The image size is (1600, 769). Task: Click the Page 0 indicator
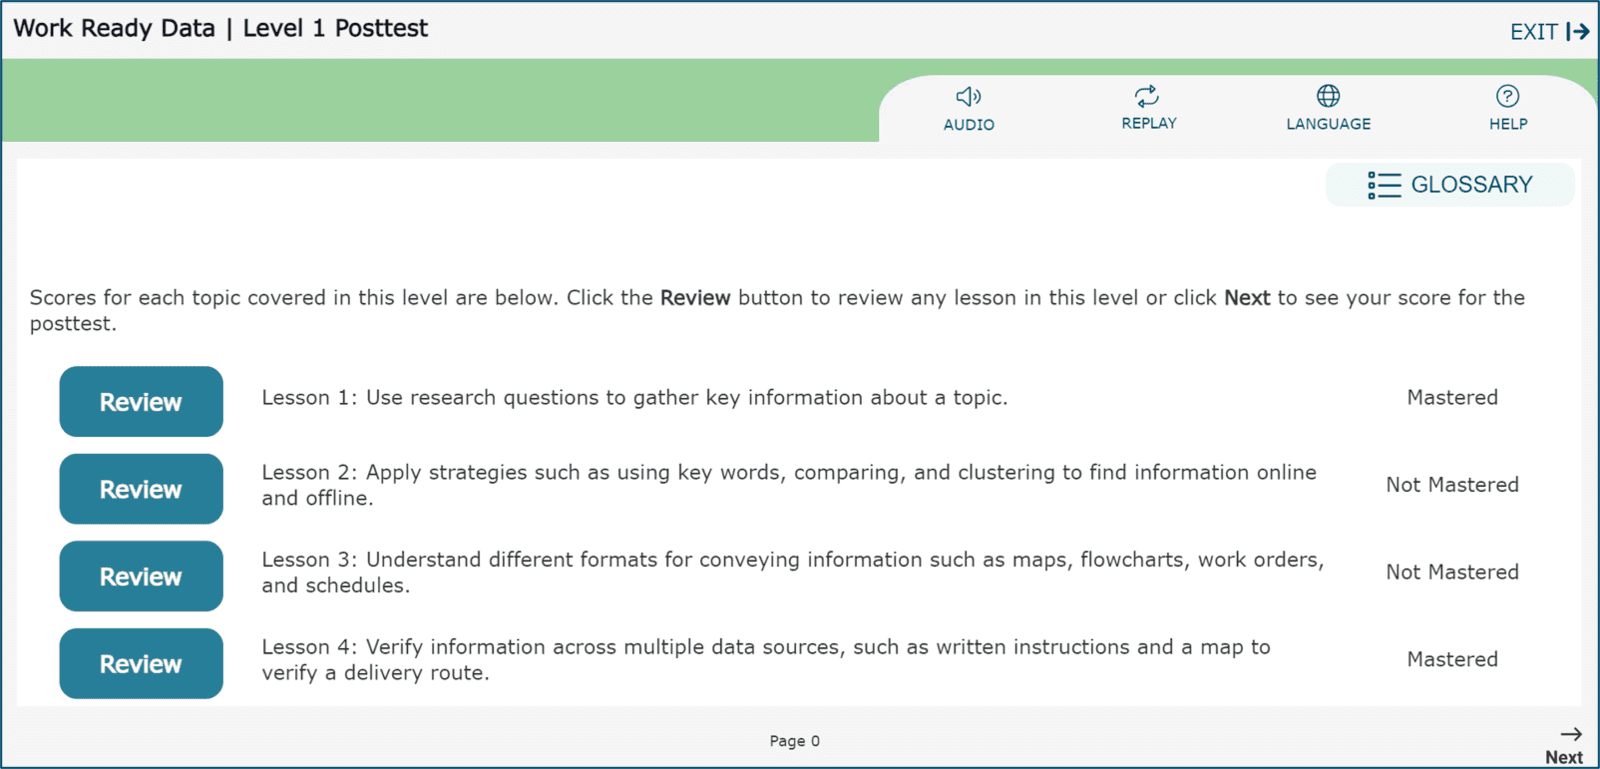[794, 741]
